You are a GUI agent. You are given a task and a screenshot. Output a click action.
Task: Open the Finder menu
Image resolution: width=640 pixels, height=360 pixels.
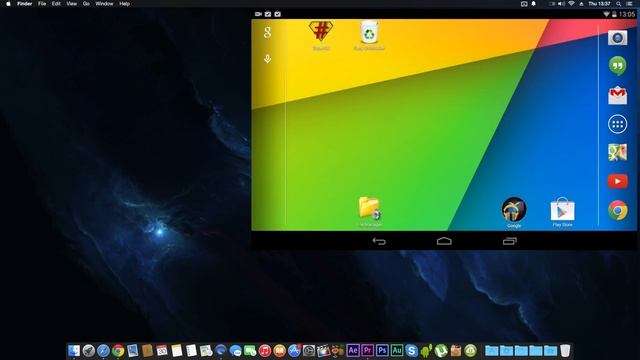click(x=24, y=4)
